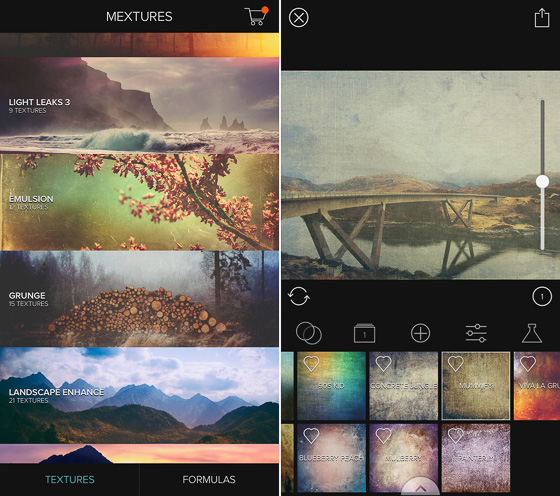The height and width of the screenshot is (496, 560).
Task: Add a new texture with plus icon
Action: [420, 333]
